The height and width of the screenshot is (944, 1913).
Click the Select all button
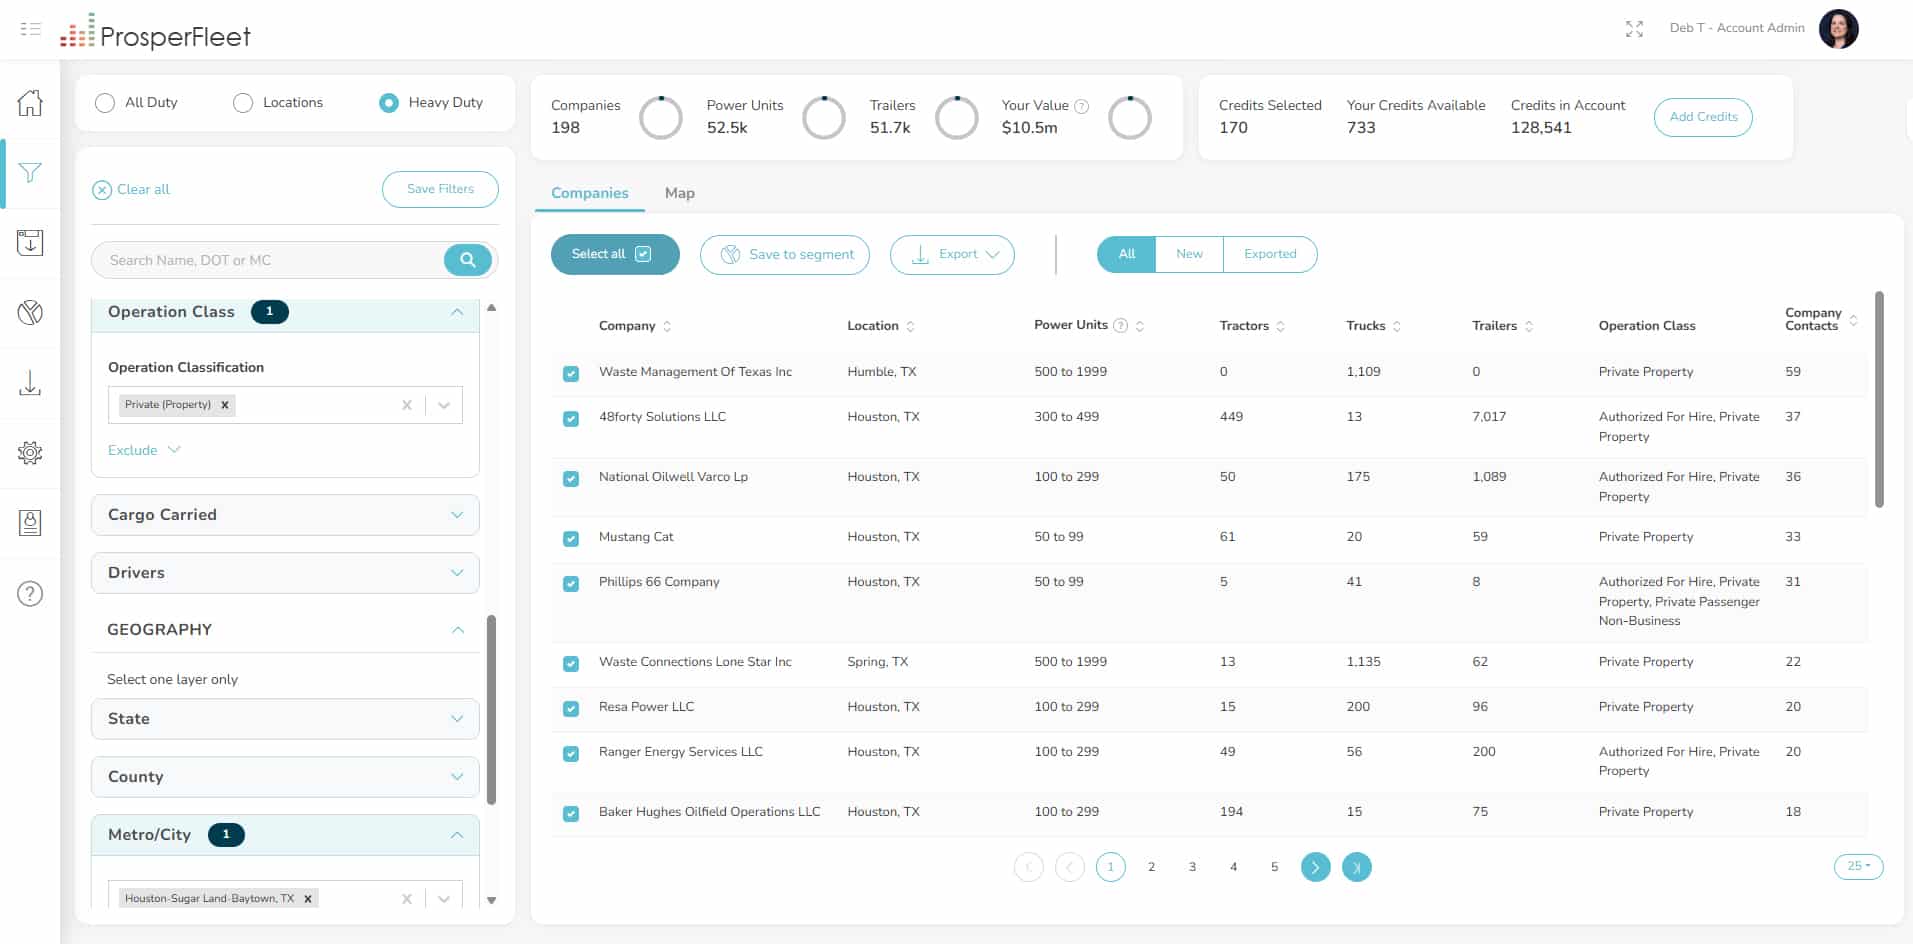(615, 254)
